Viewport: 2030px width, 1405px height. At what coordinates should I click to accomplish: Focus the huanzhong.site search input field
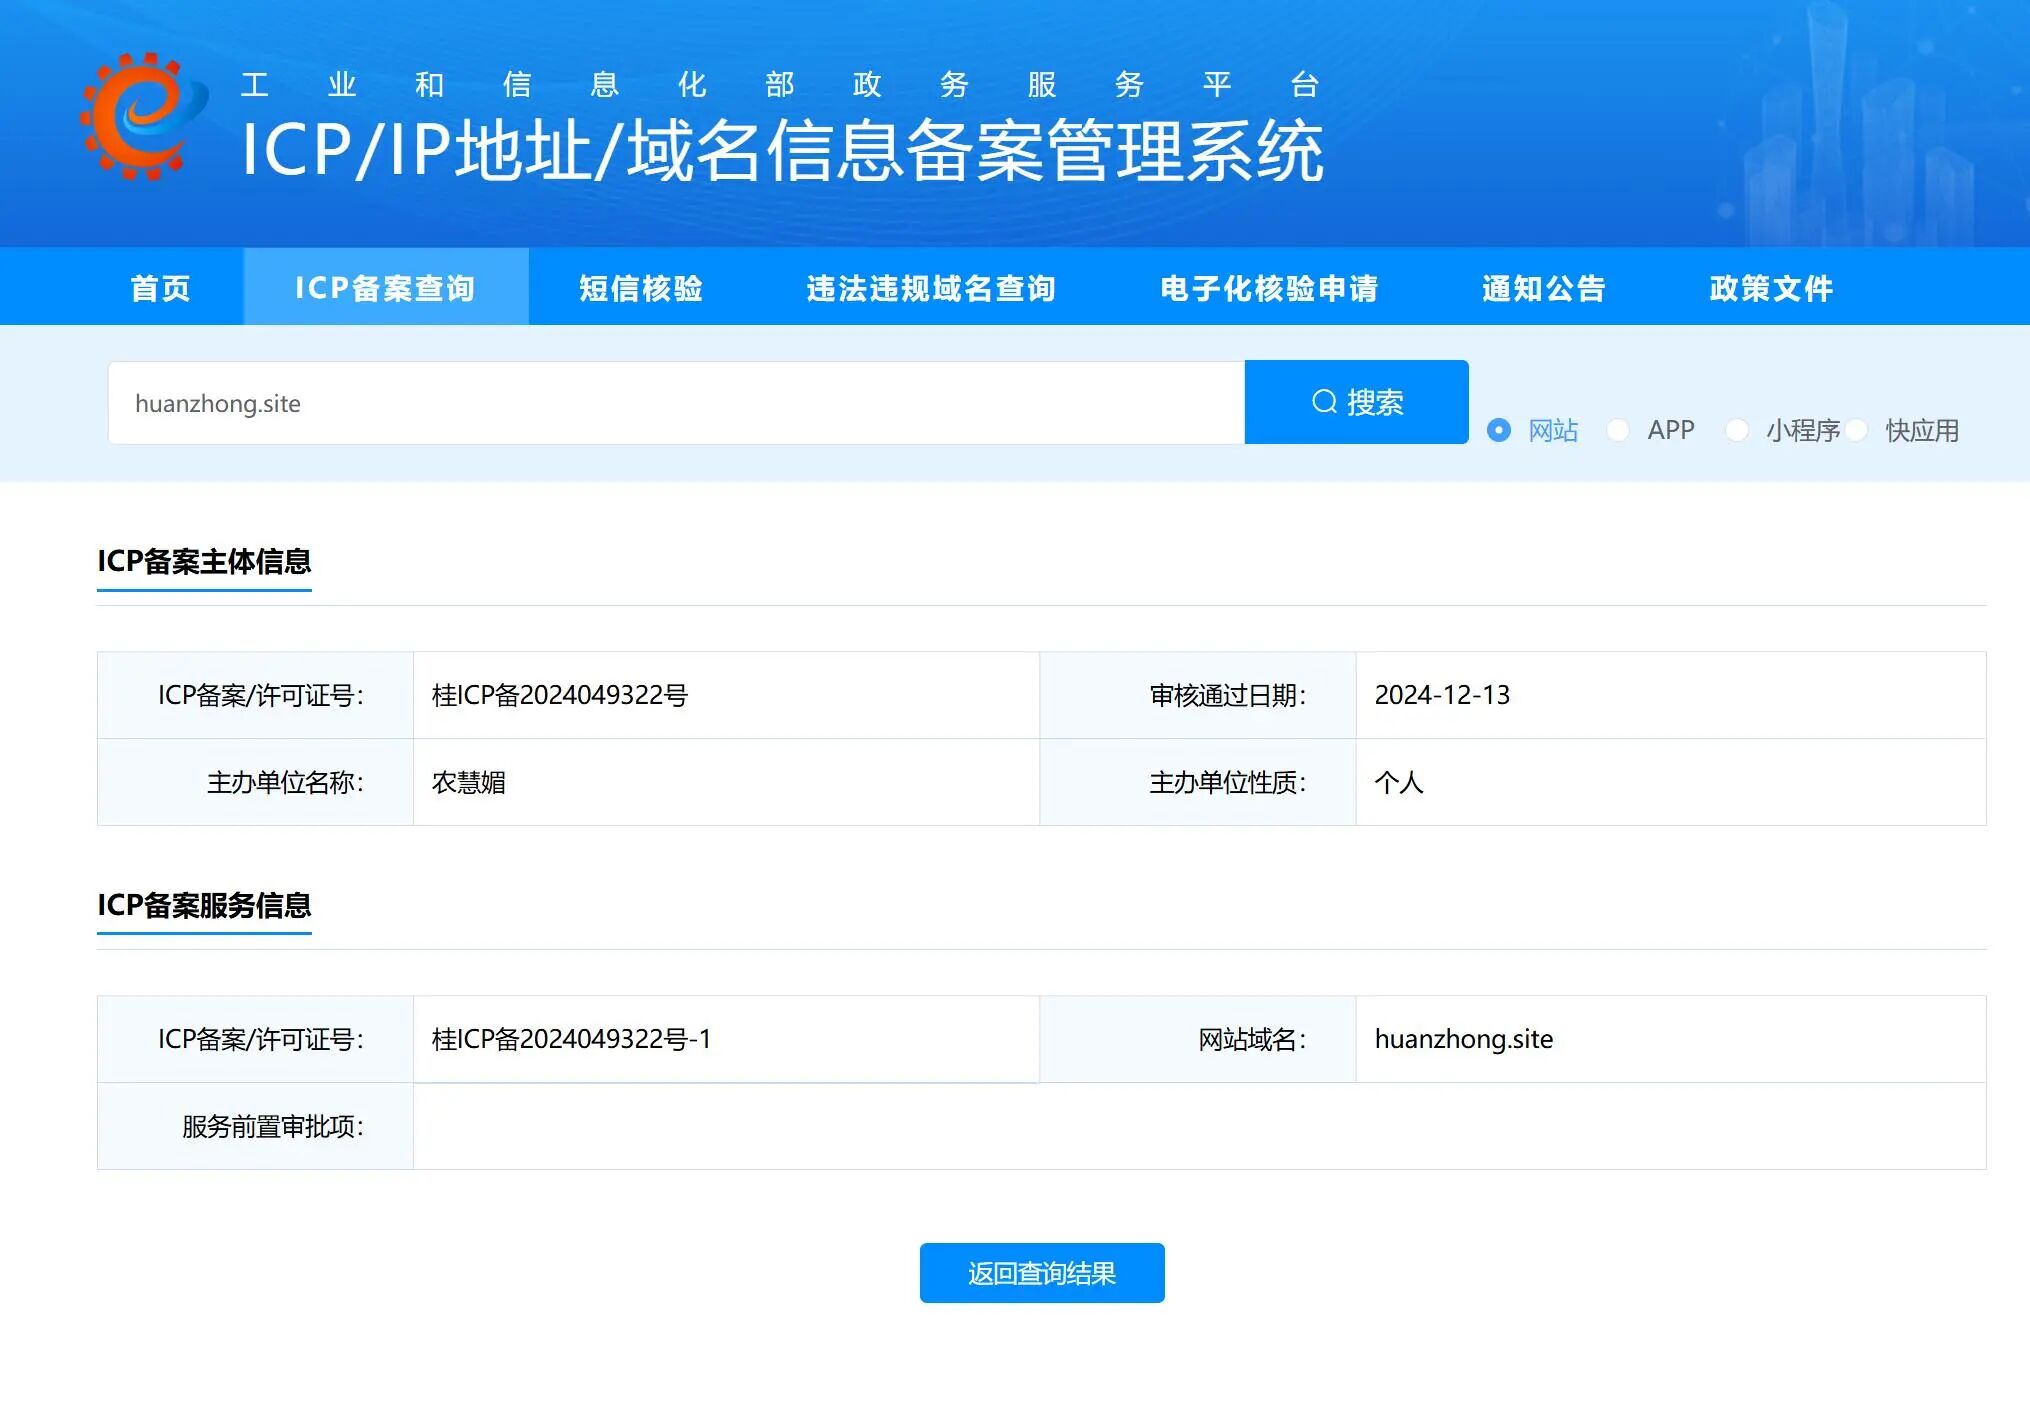point(675,403)
